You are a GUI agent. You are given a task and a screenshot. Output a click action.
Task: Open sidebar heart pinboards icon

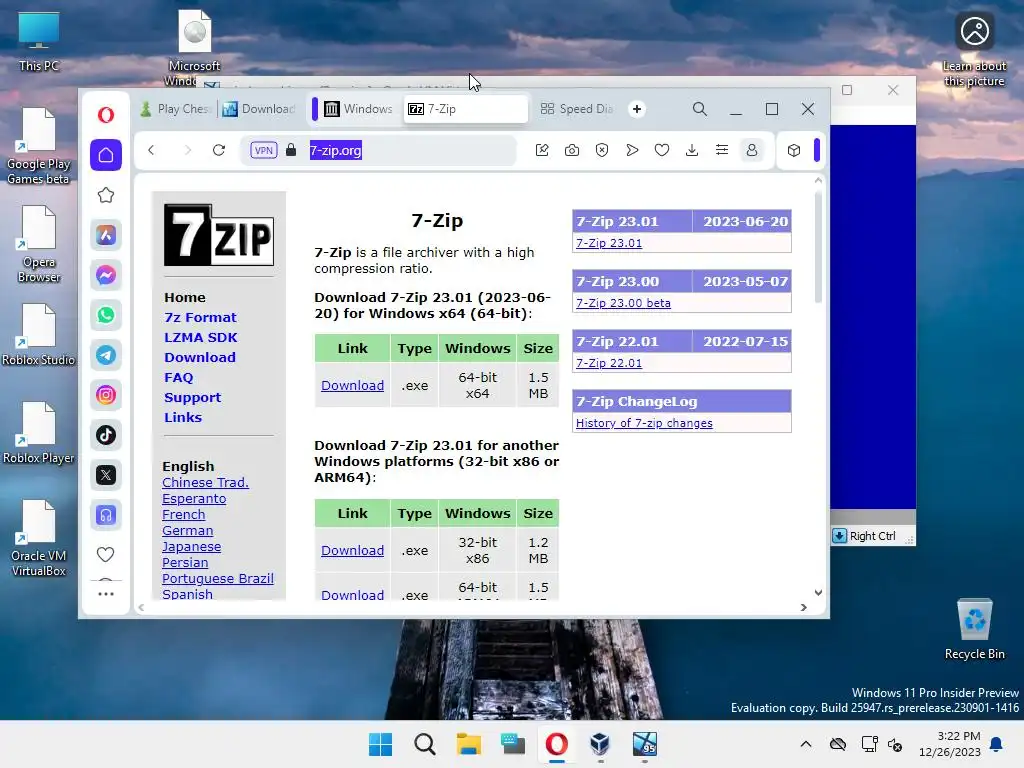[106, 554]
